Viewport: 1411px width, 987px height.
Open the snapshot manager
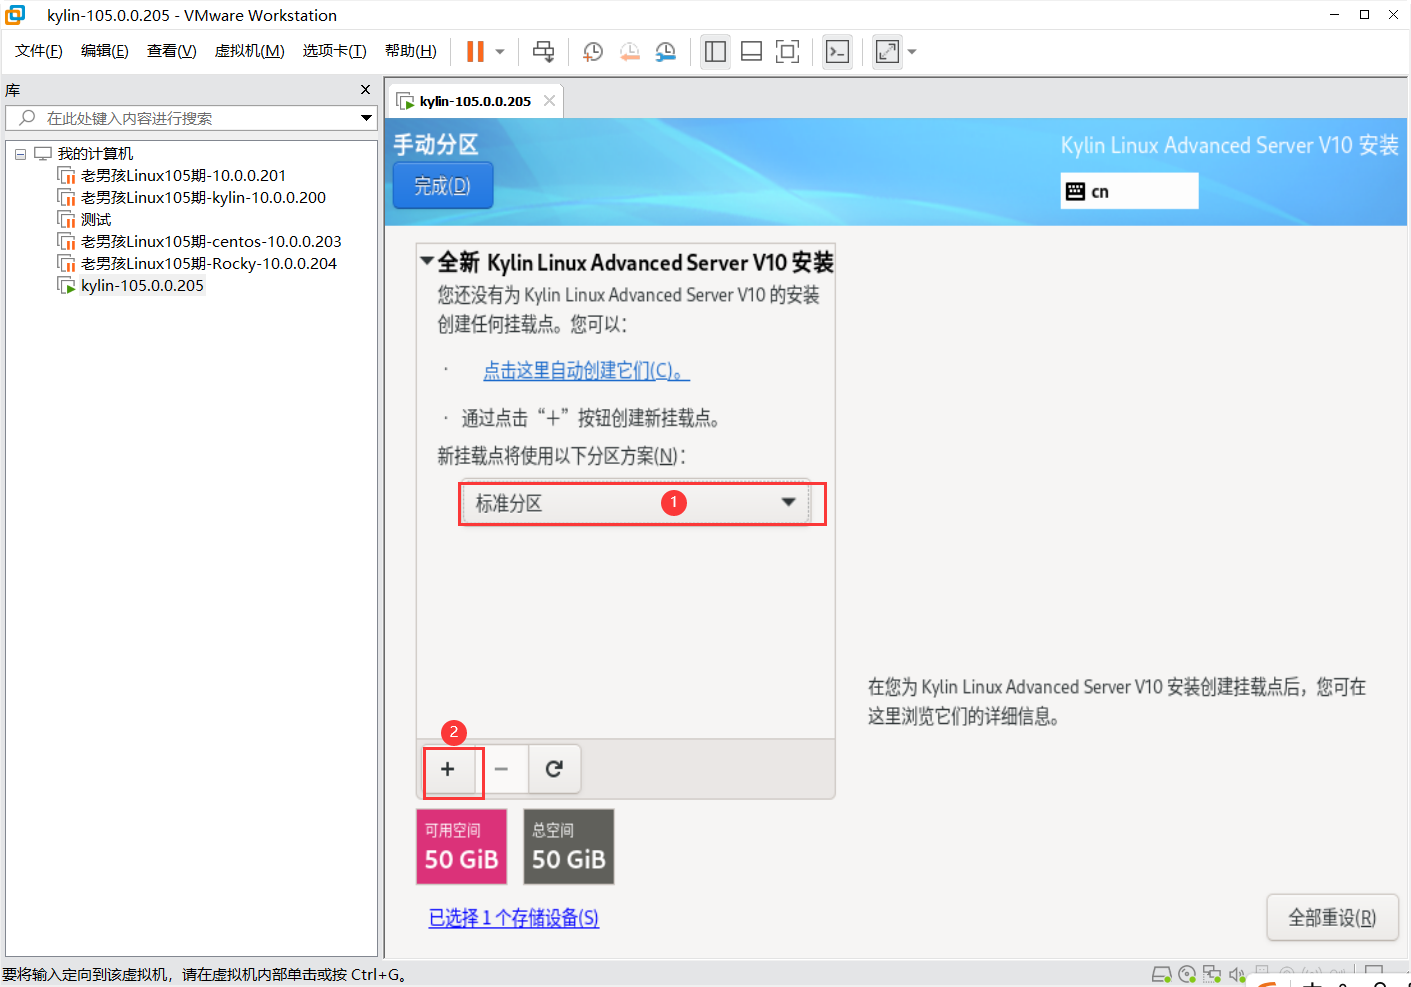665,52
